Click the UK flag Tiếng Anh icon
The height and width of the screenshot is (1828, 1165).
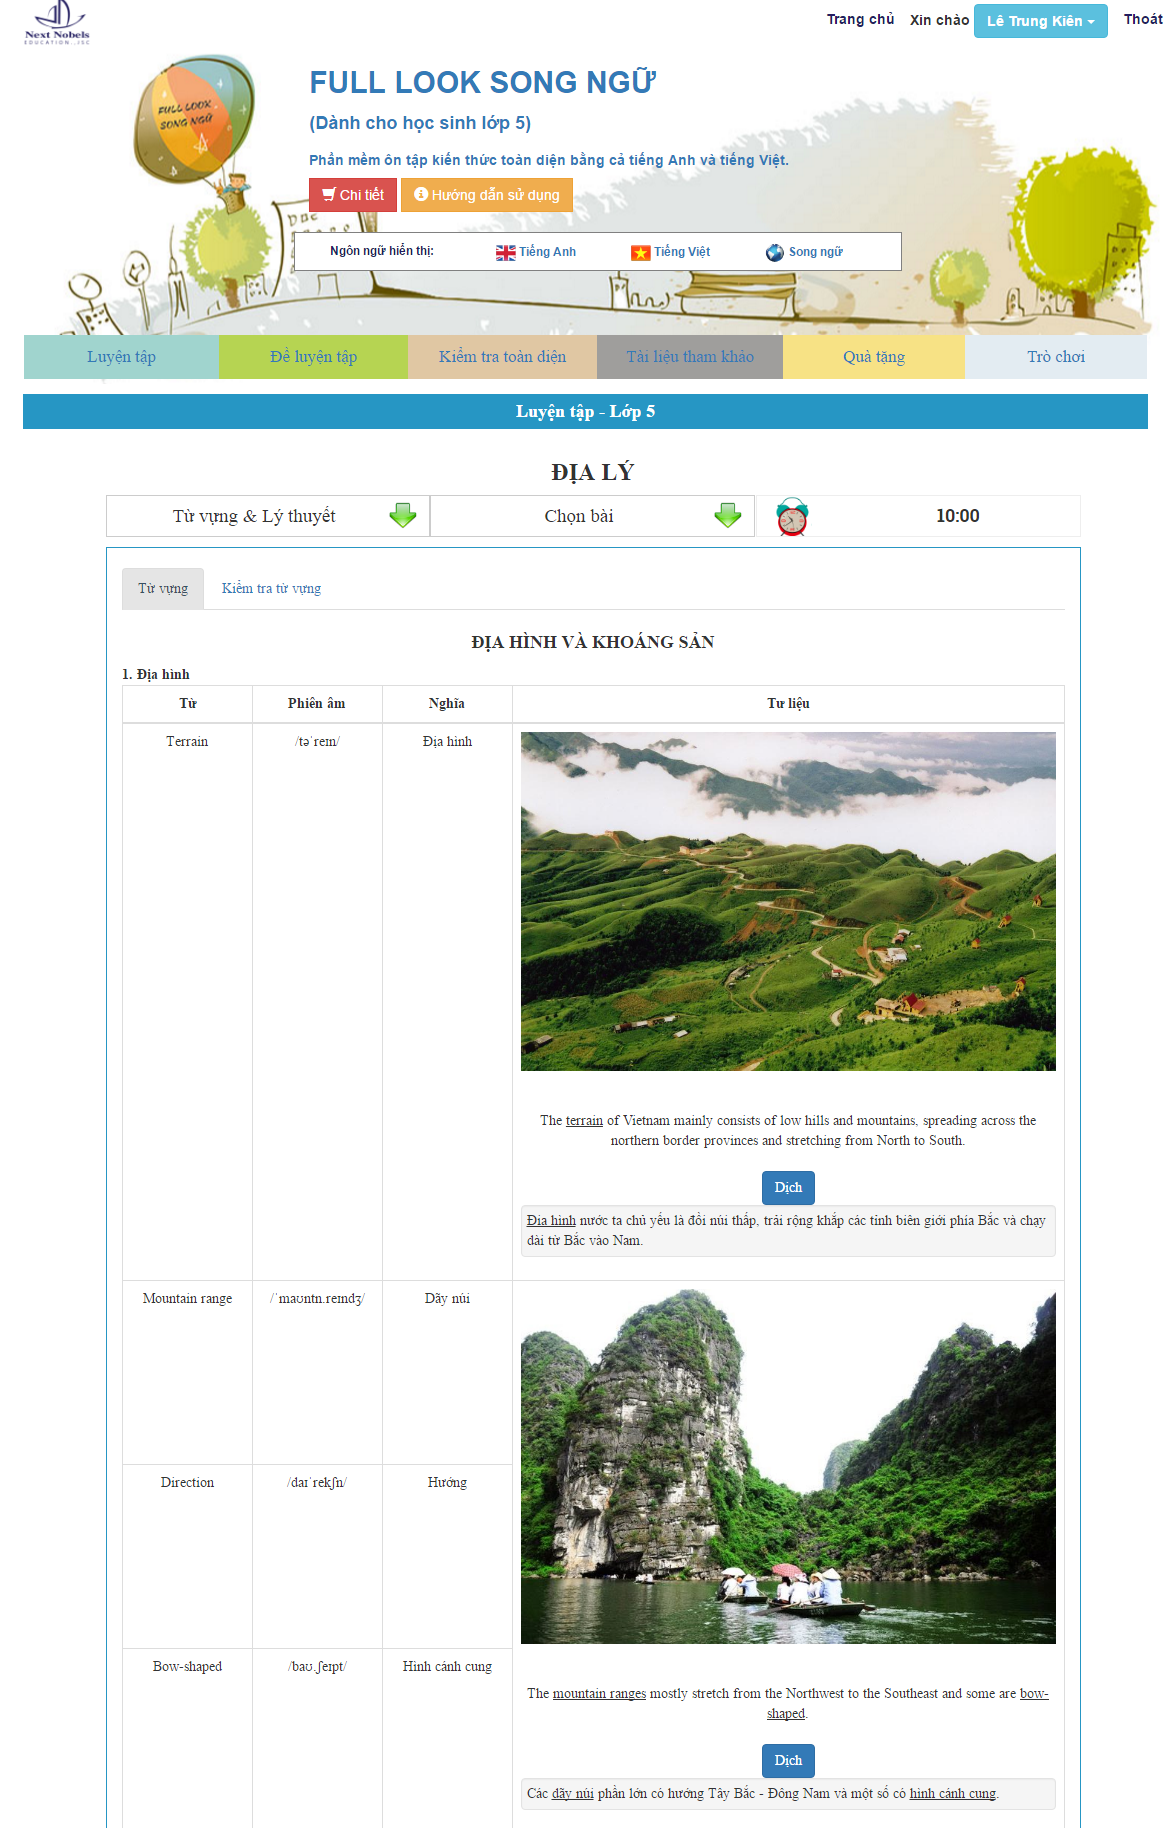pos(505,253)
